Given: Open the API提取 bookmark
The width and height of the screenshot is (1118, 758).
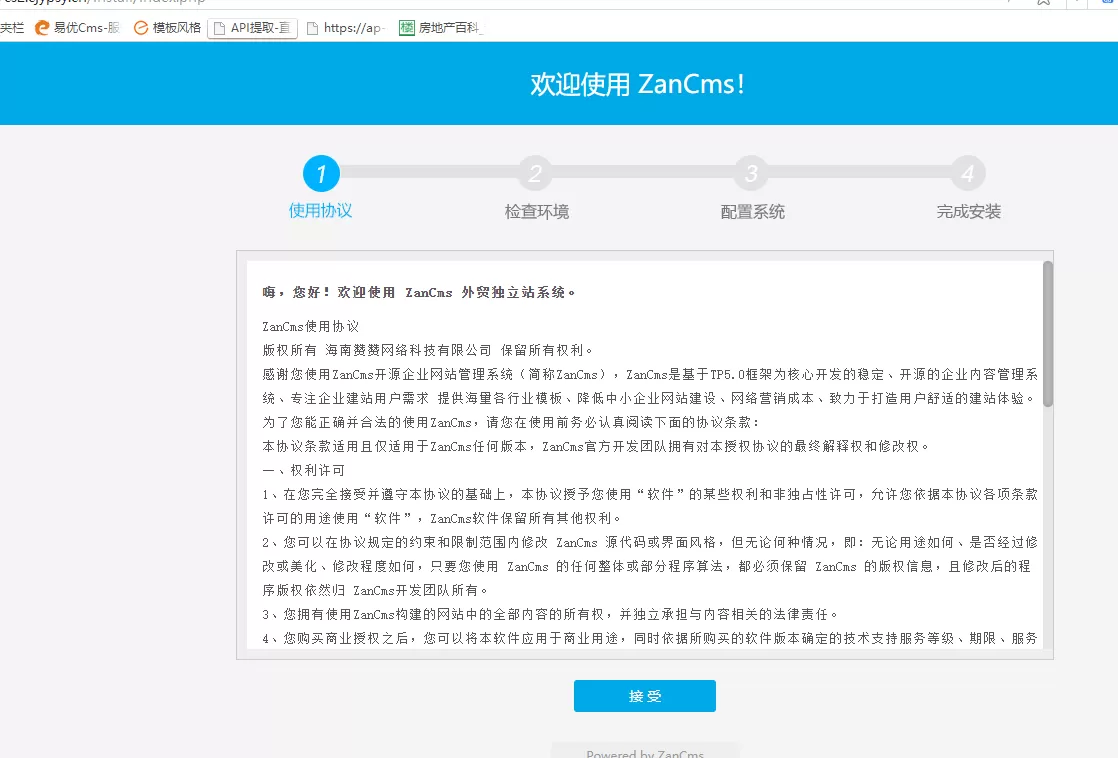Looking at the screenshot, I should point(252,28).
